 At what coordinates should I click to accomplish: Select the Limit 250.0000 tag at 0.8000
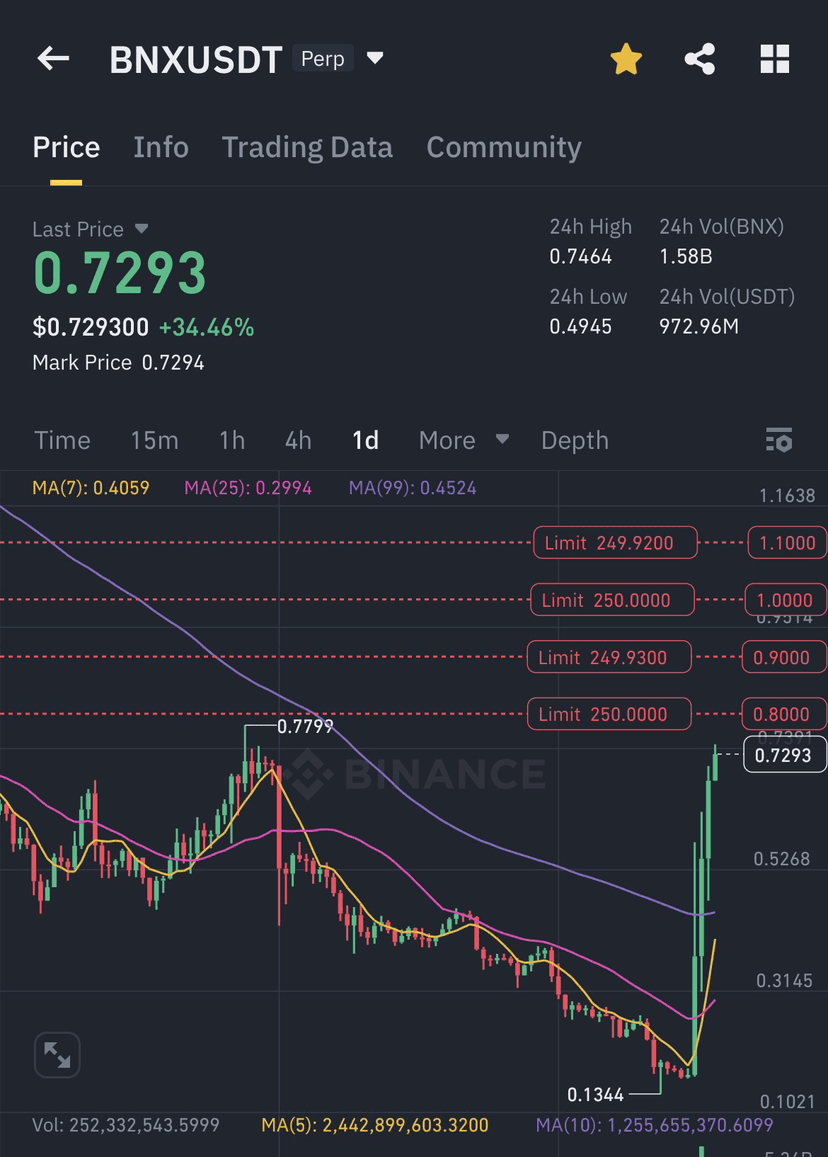pos(610,714)
